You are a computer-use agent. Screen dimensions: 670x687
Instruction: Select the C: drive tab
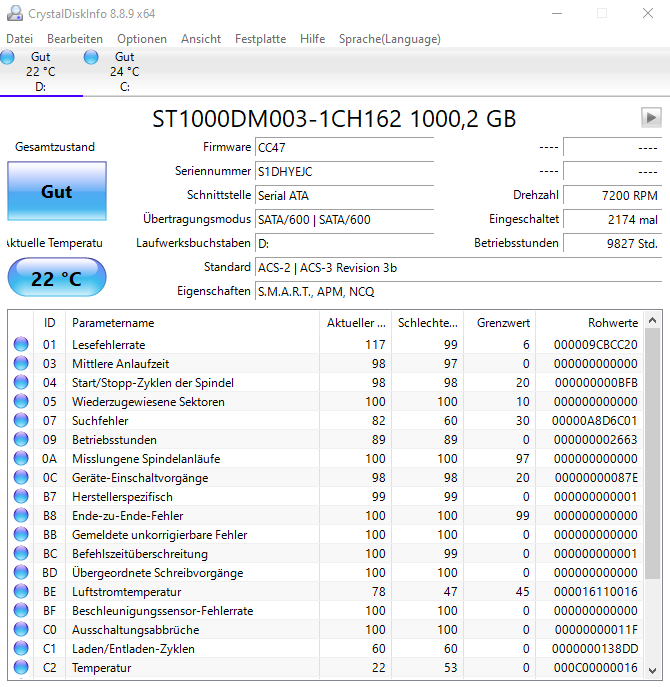tap(125, 72)
